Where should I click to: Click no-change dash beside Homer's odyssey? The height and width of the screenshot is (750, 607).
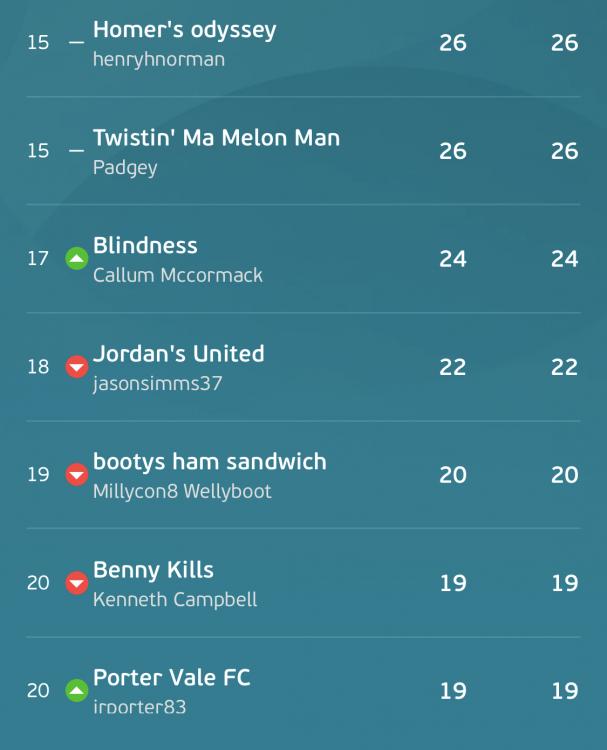[x=77, y=43]
